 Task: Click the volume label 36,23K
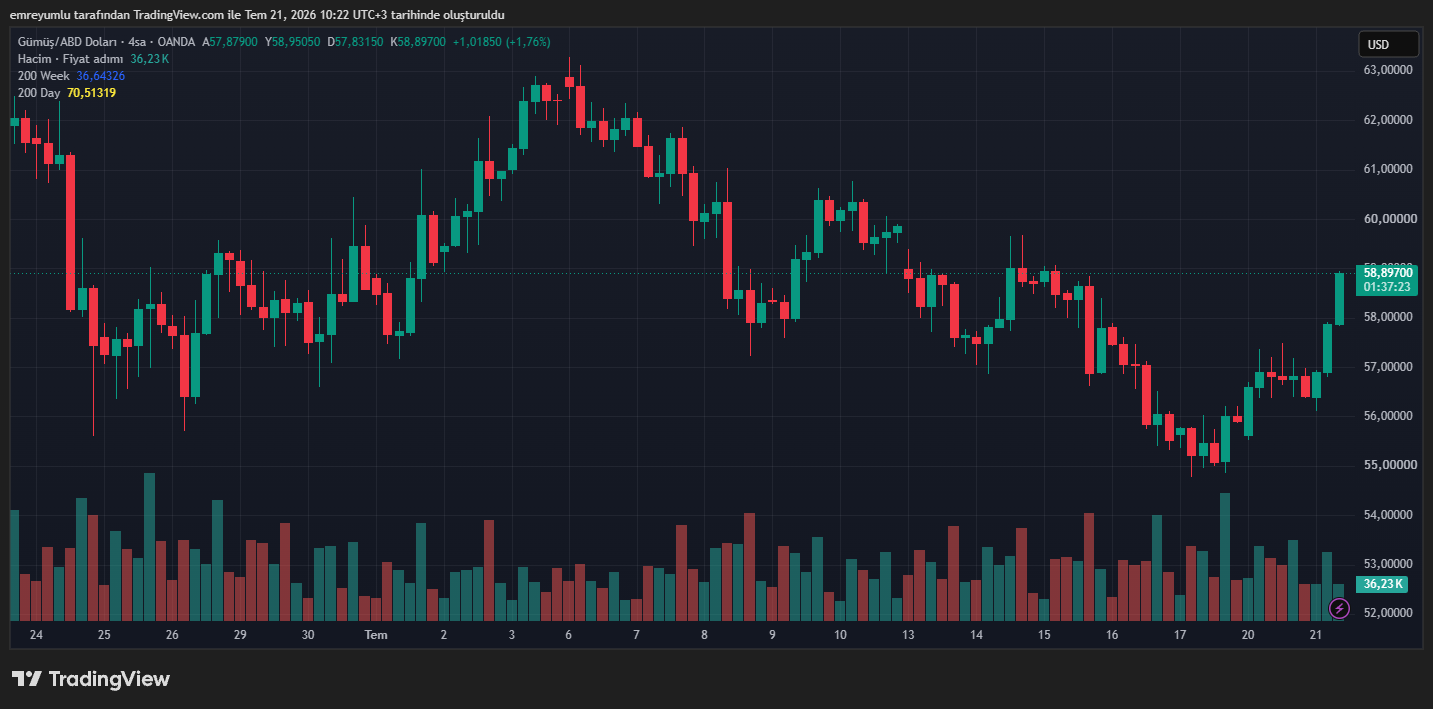coord(1384,584)
